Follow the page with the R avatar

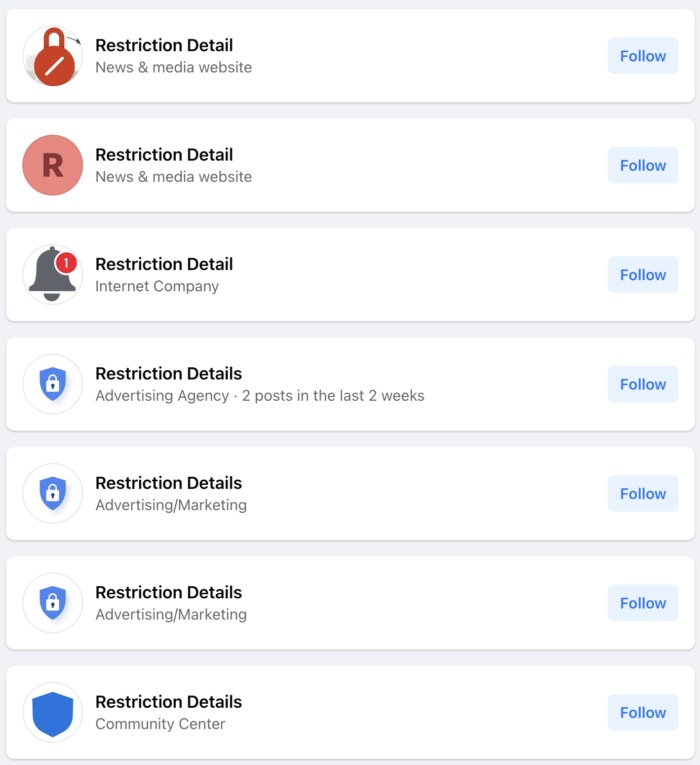(642, 165)
